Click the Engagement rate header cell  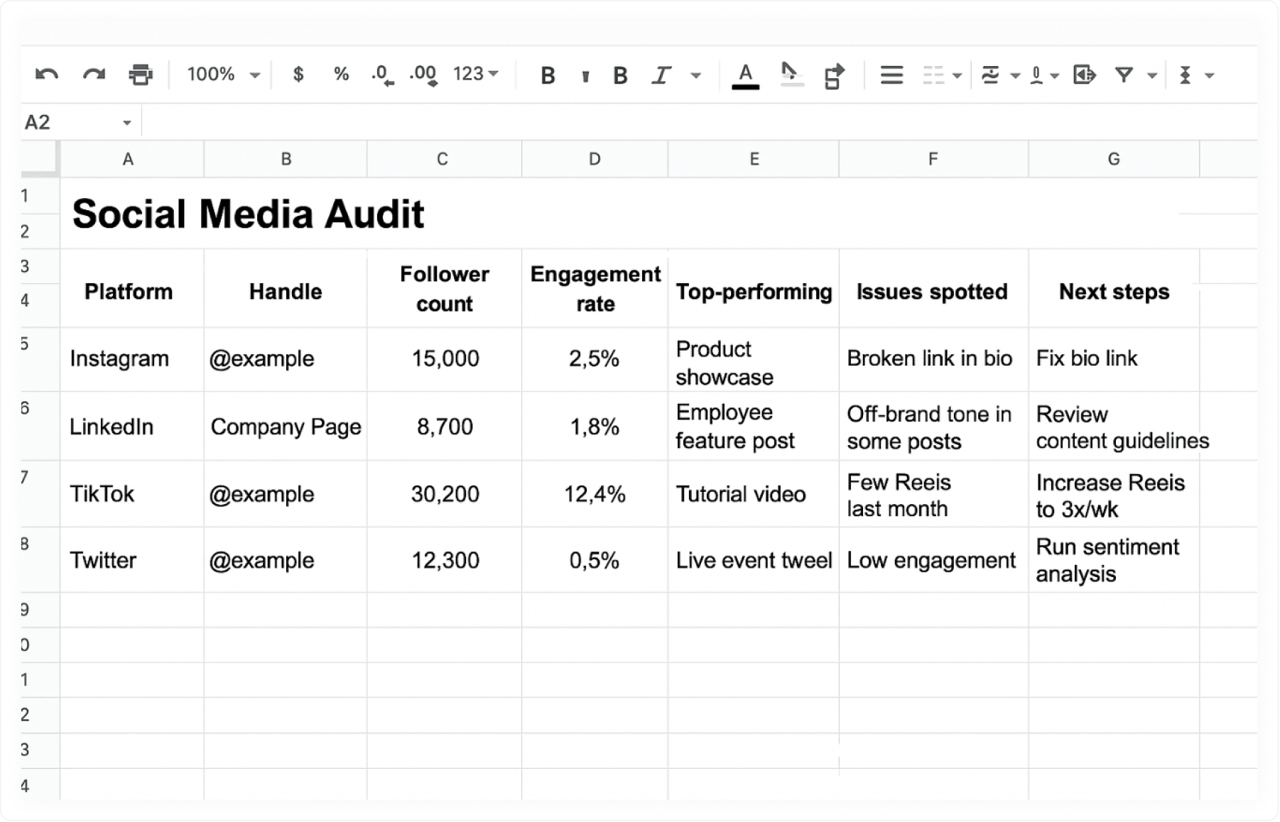594,289
